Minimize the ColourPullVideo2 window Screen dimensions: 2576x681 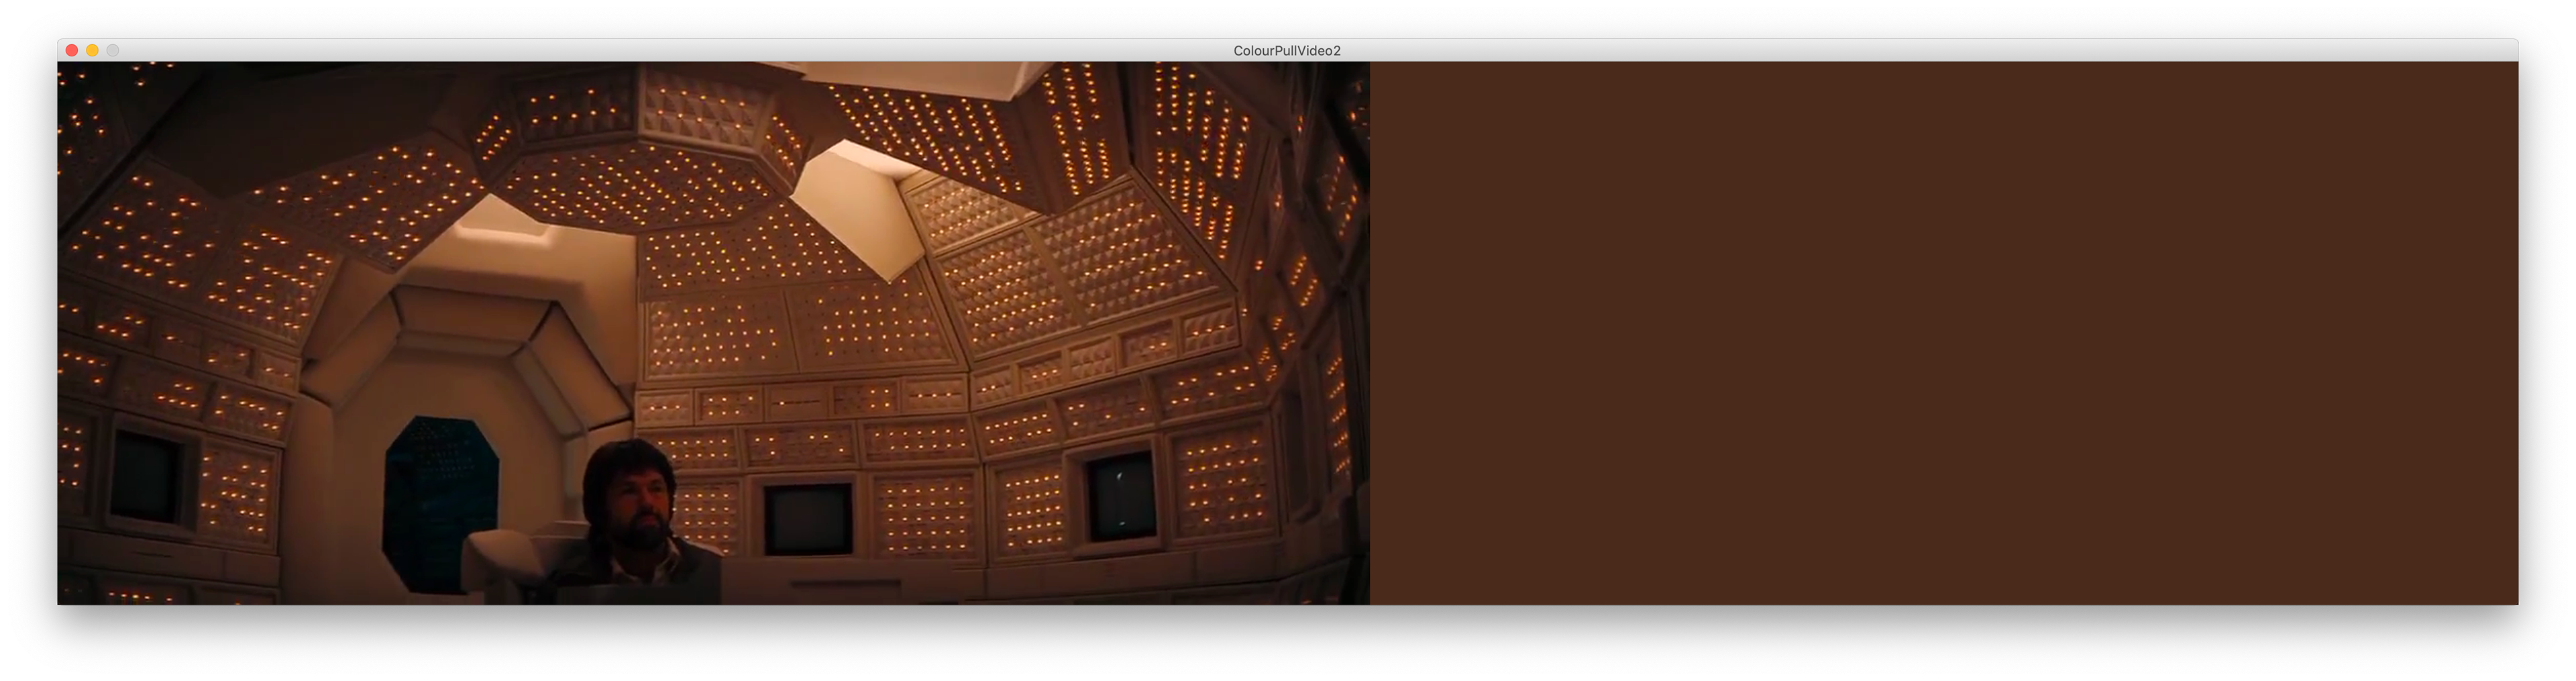[x=92, y=50]
